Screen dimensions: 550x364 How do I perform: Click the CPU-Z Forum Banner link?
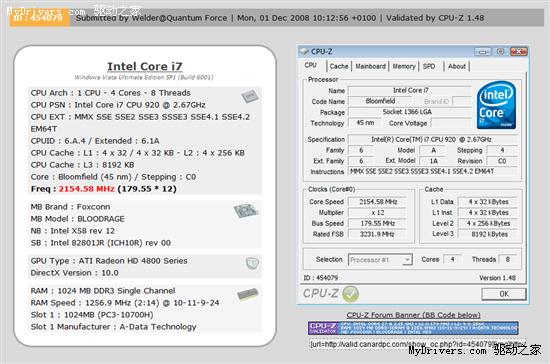[413, 315]
